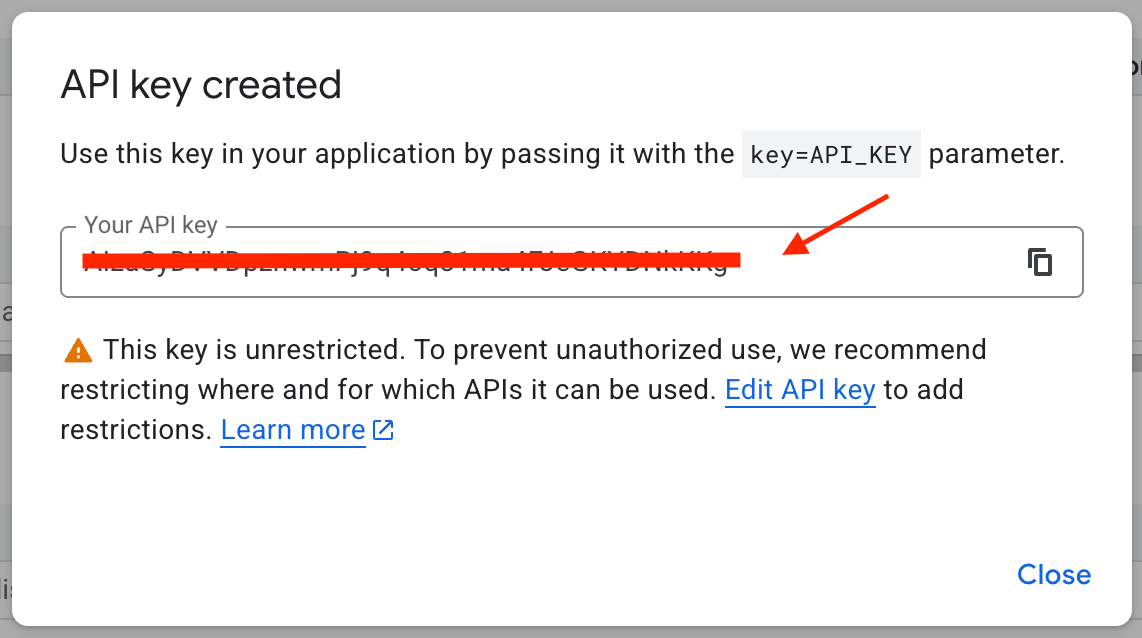Click the word parameter after the code snippet
Image resolution: width=1142 pixels, height=638 pixels.
pyautogui.click(x=996, y=154)
